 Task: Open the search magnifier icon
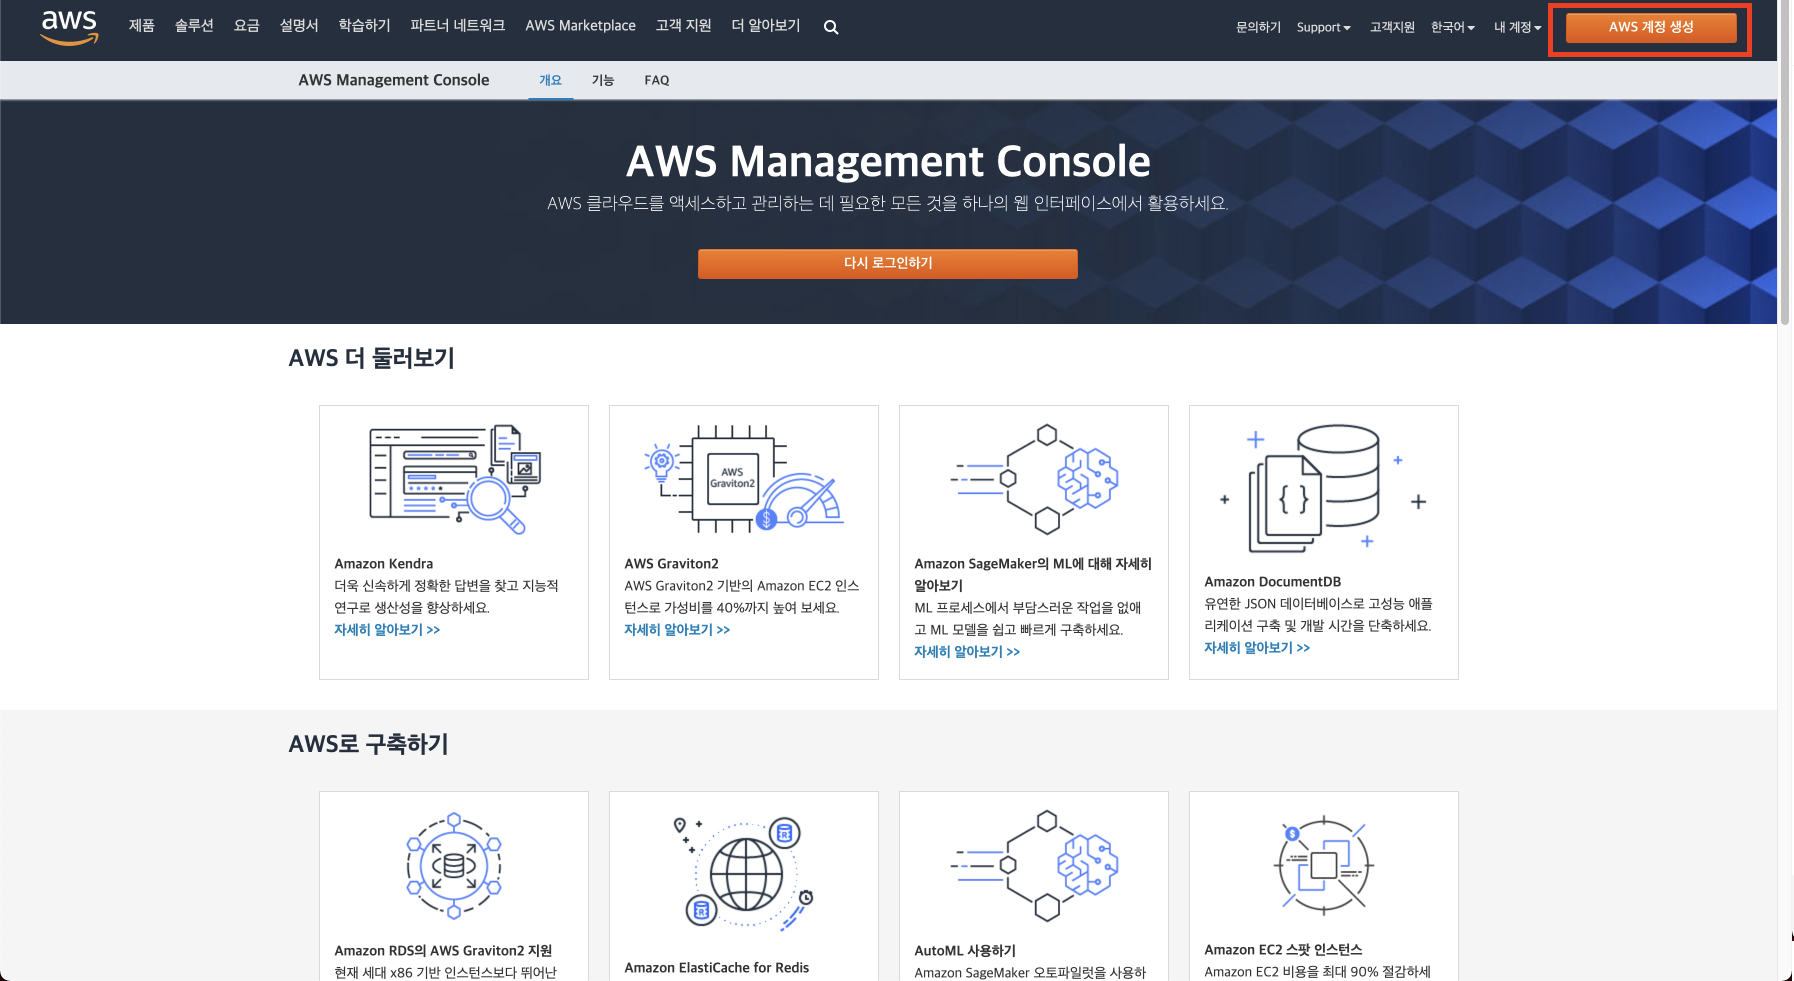[831, 28]
